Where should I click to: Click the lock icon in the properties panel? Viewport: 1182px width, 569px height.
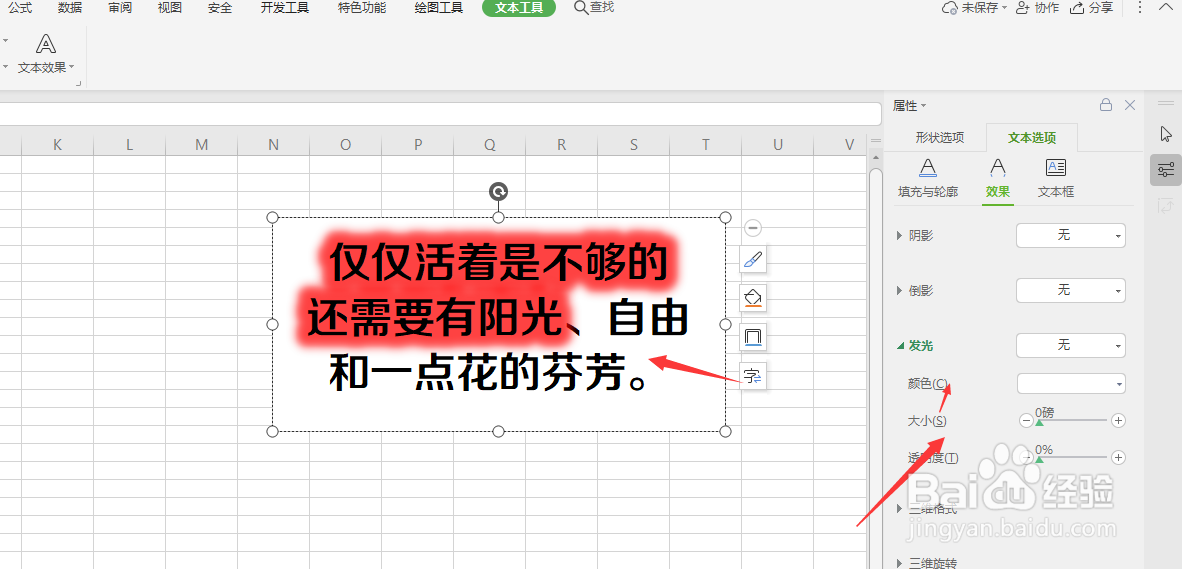[x=1106, y=106]
